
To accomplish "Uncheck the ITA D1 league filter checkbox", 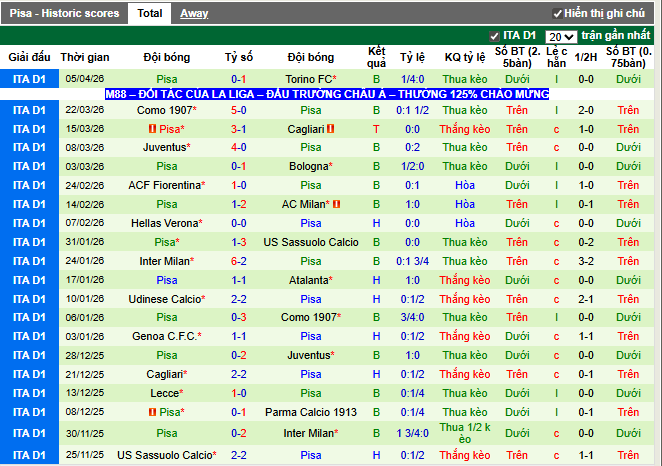I will [x=494, y=36].
